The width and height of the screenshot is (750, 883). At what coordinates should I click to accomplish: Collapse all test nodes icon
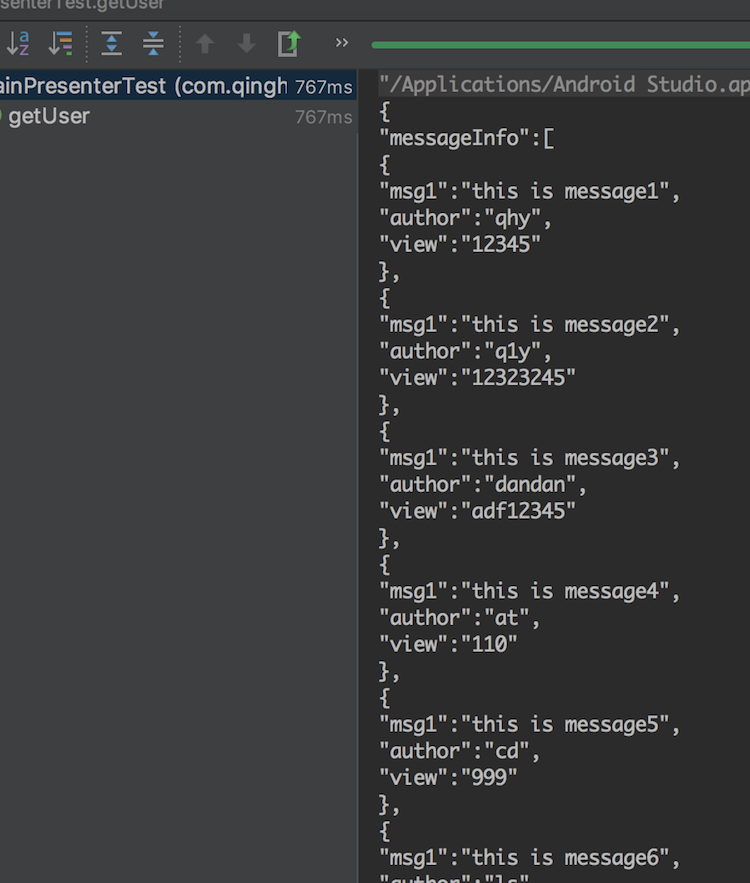coord(153,43)
